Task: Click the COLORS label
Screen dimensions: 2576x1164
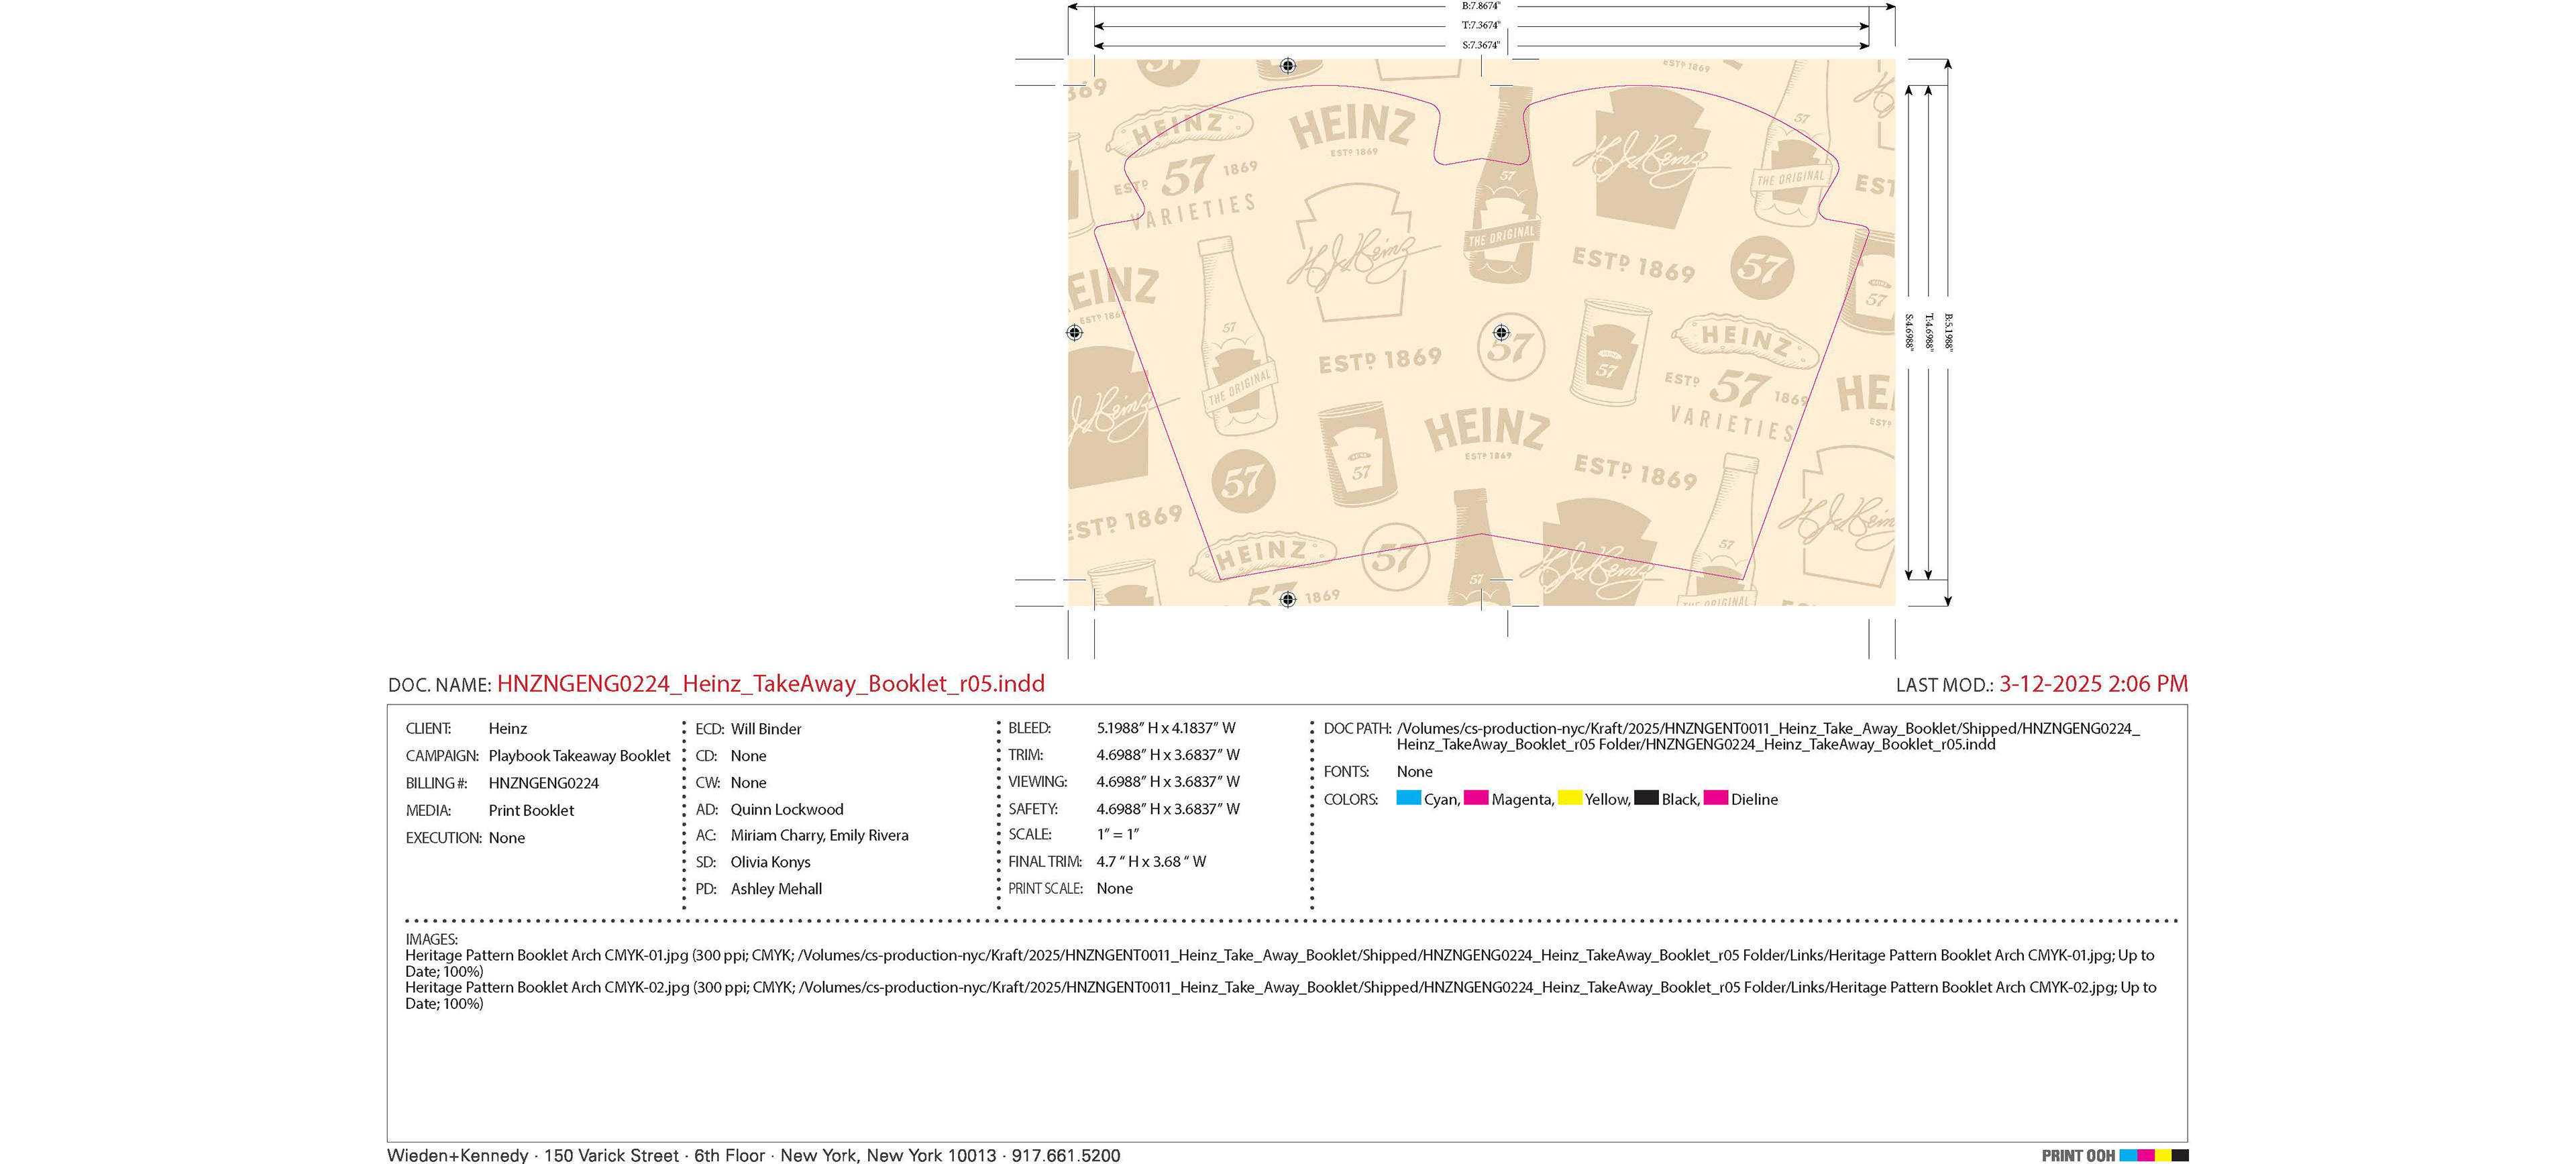Action: coord(1351,799)
